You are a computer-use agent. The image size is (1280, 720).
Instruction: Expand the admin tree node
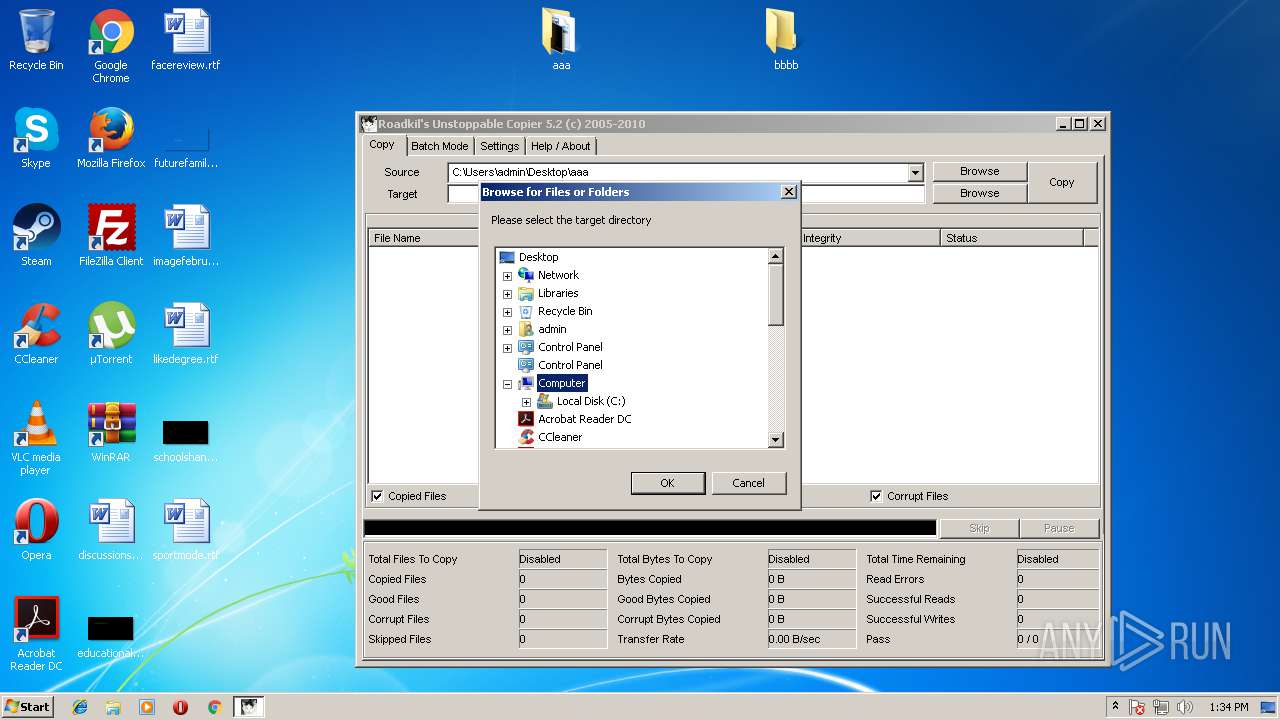point(507,330)
